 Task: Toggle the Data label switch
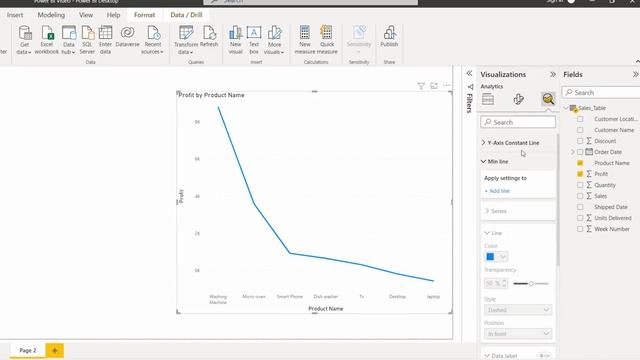[x=544, y=356]
